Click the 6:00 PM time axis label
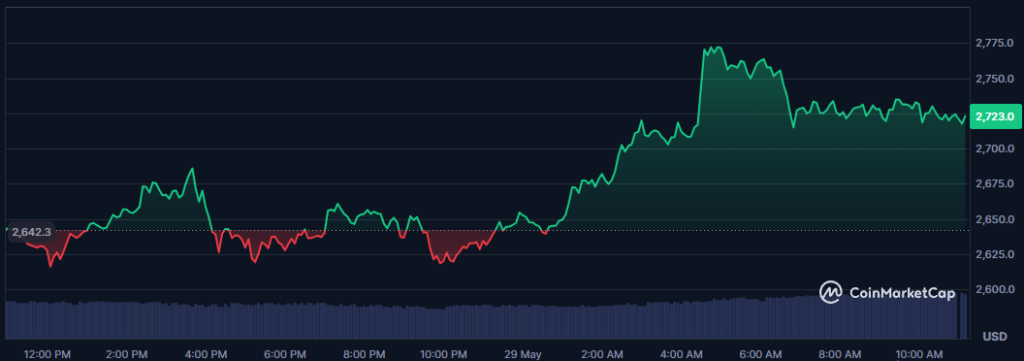1024x361 pixels. 285,354
